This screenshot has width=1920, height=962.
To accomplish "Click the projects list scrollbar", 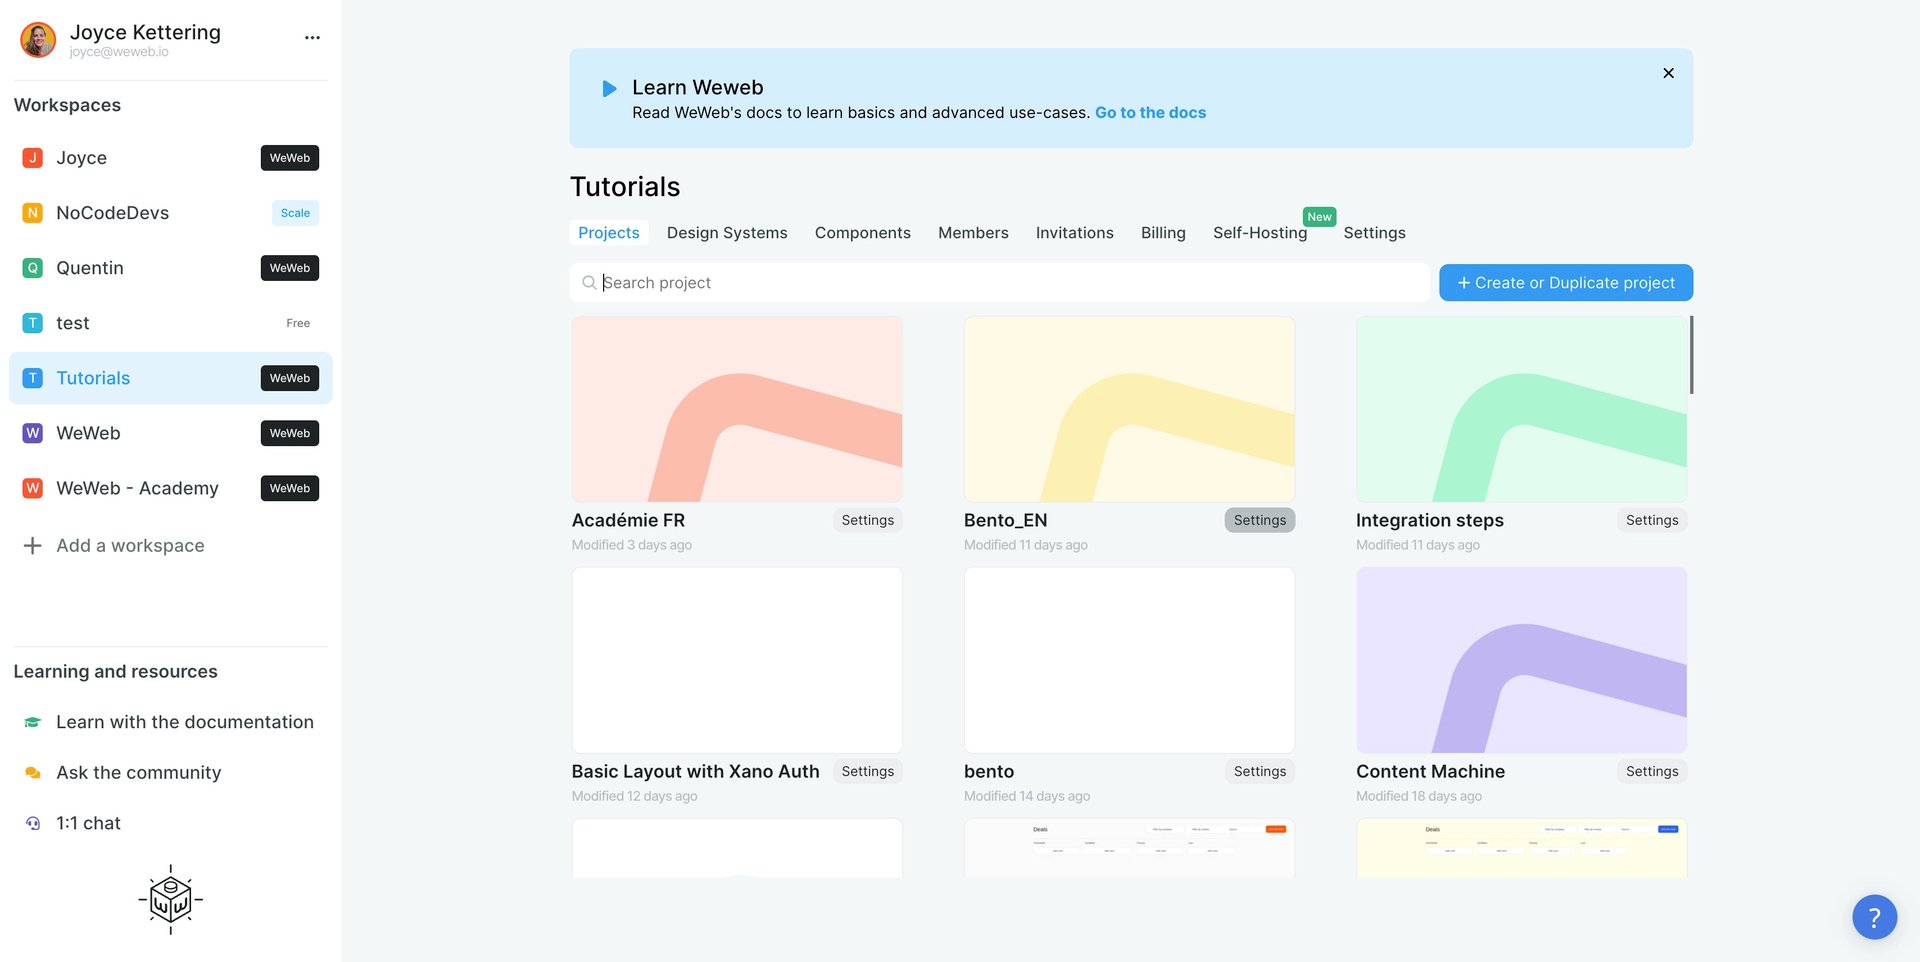I will click(1691, 355).
